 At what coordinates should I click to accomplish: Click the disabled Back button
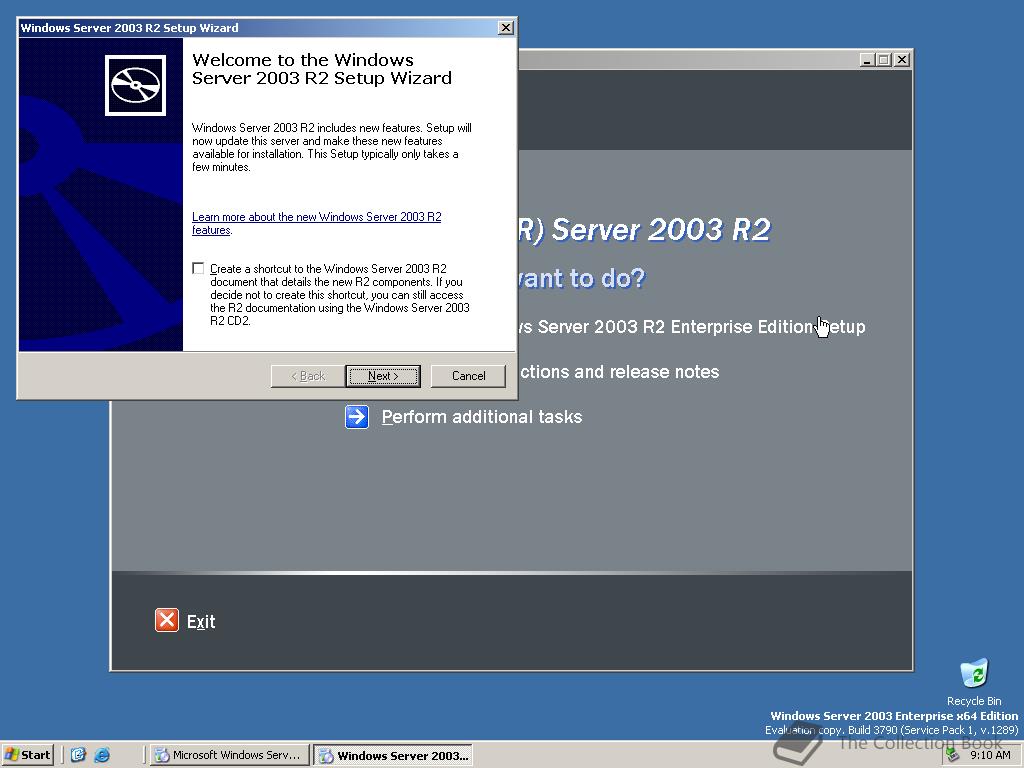tap(308, 376)
